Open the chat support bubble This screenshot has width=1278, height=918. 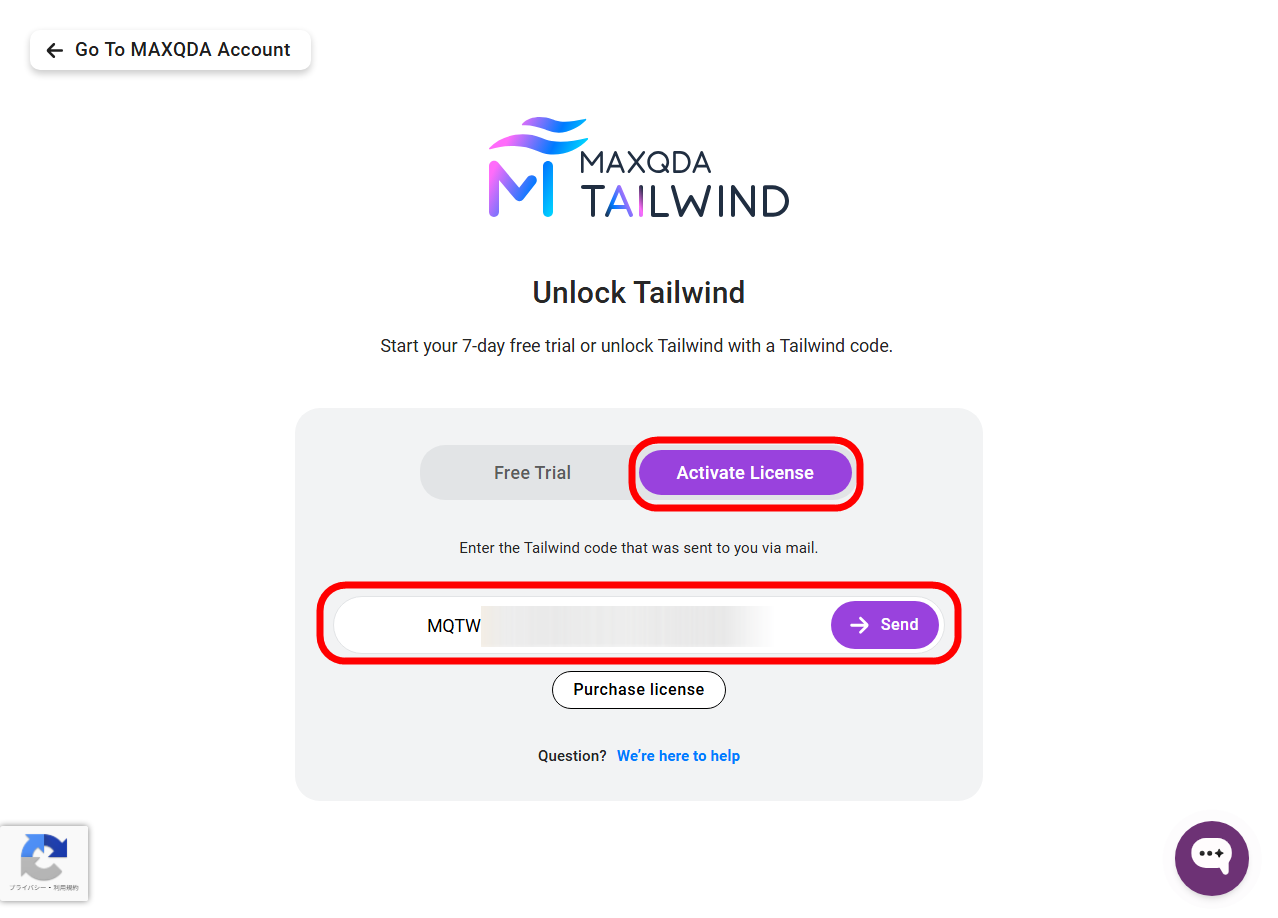point(1211,857)
